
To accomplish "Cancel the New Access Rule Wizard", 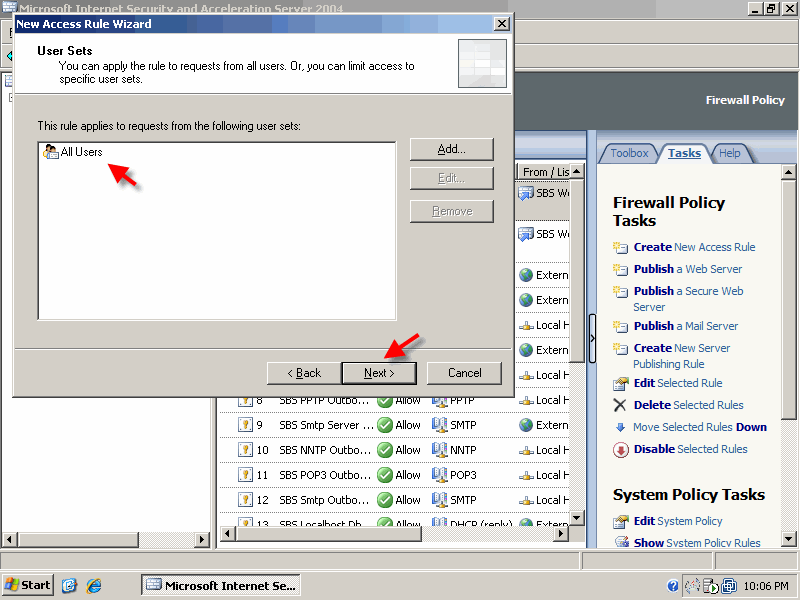I will coord(464,373).
